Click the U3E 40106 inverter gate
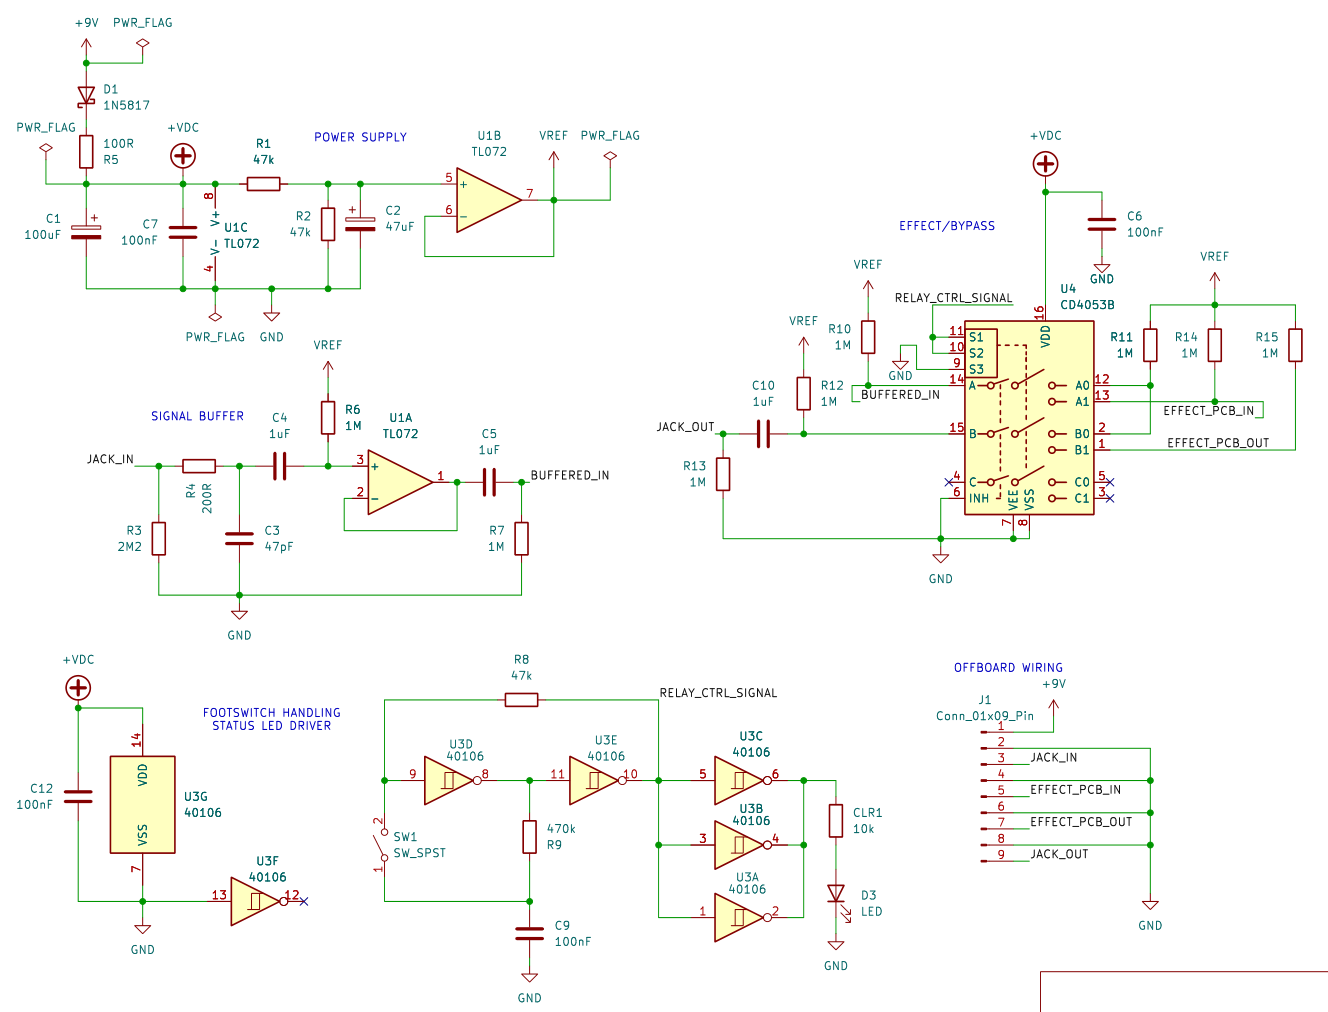 pos(597,780)
